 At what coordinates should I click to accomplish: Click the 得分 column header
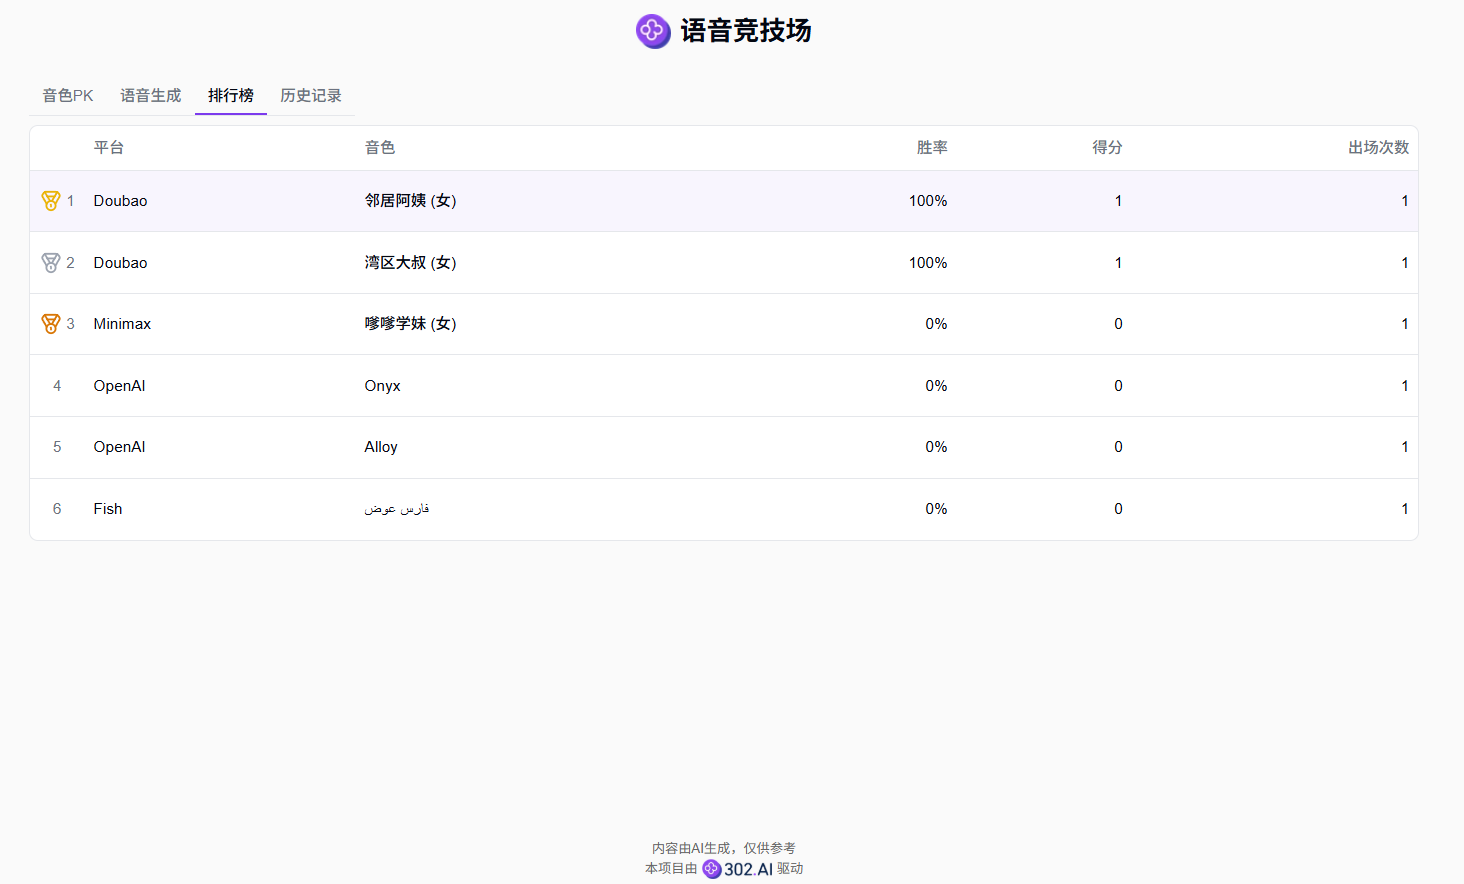(1107, 148)
